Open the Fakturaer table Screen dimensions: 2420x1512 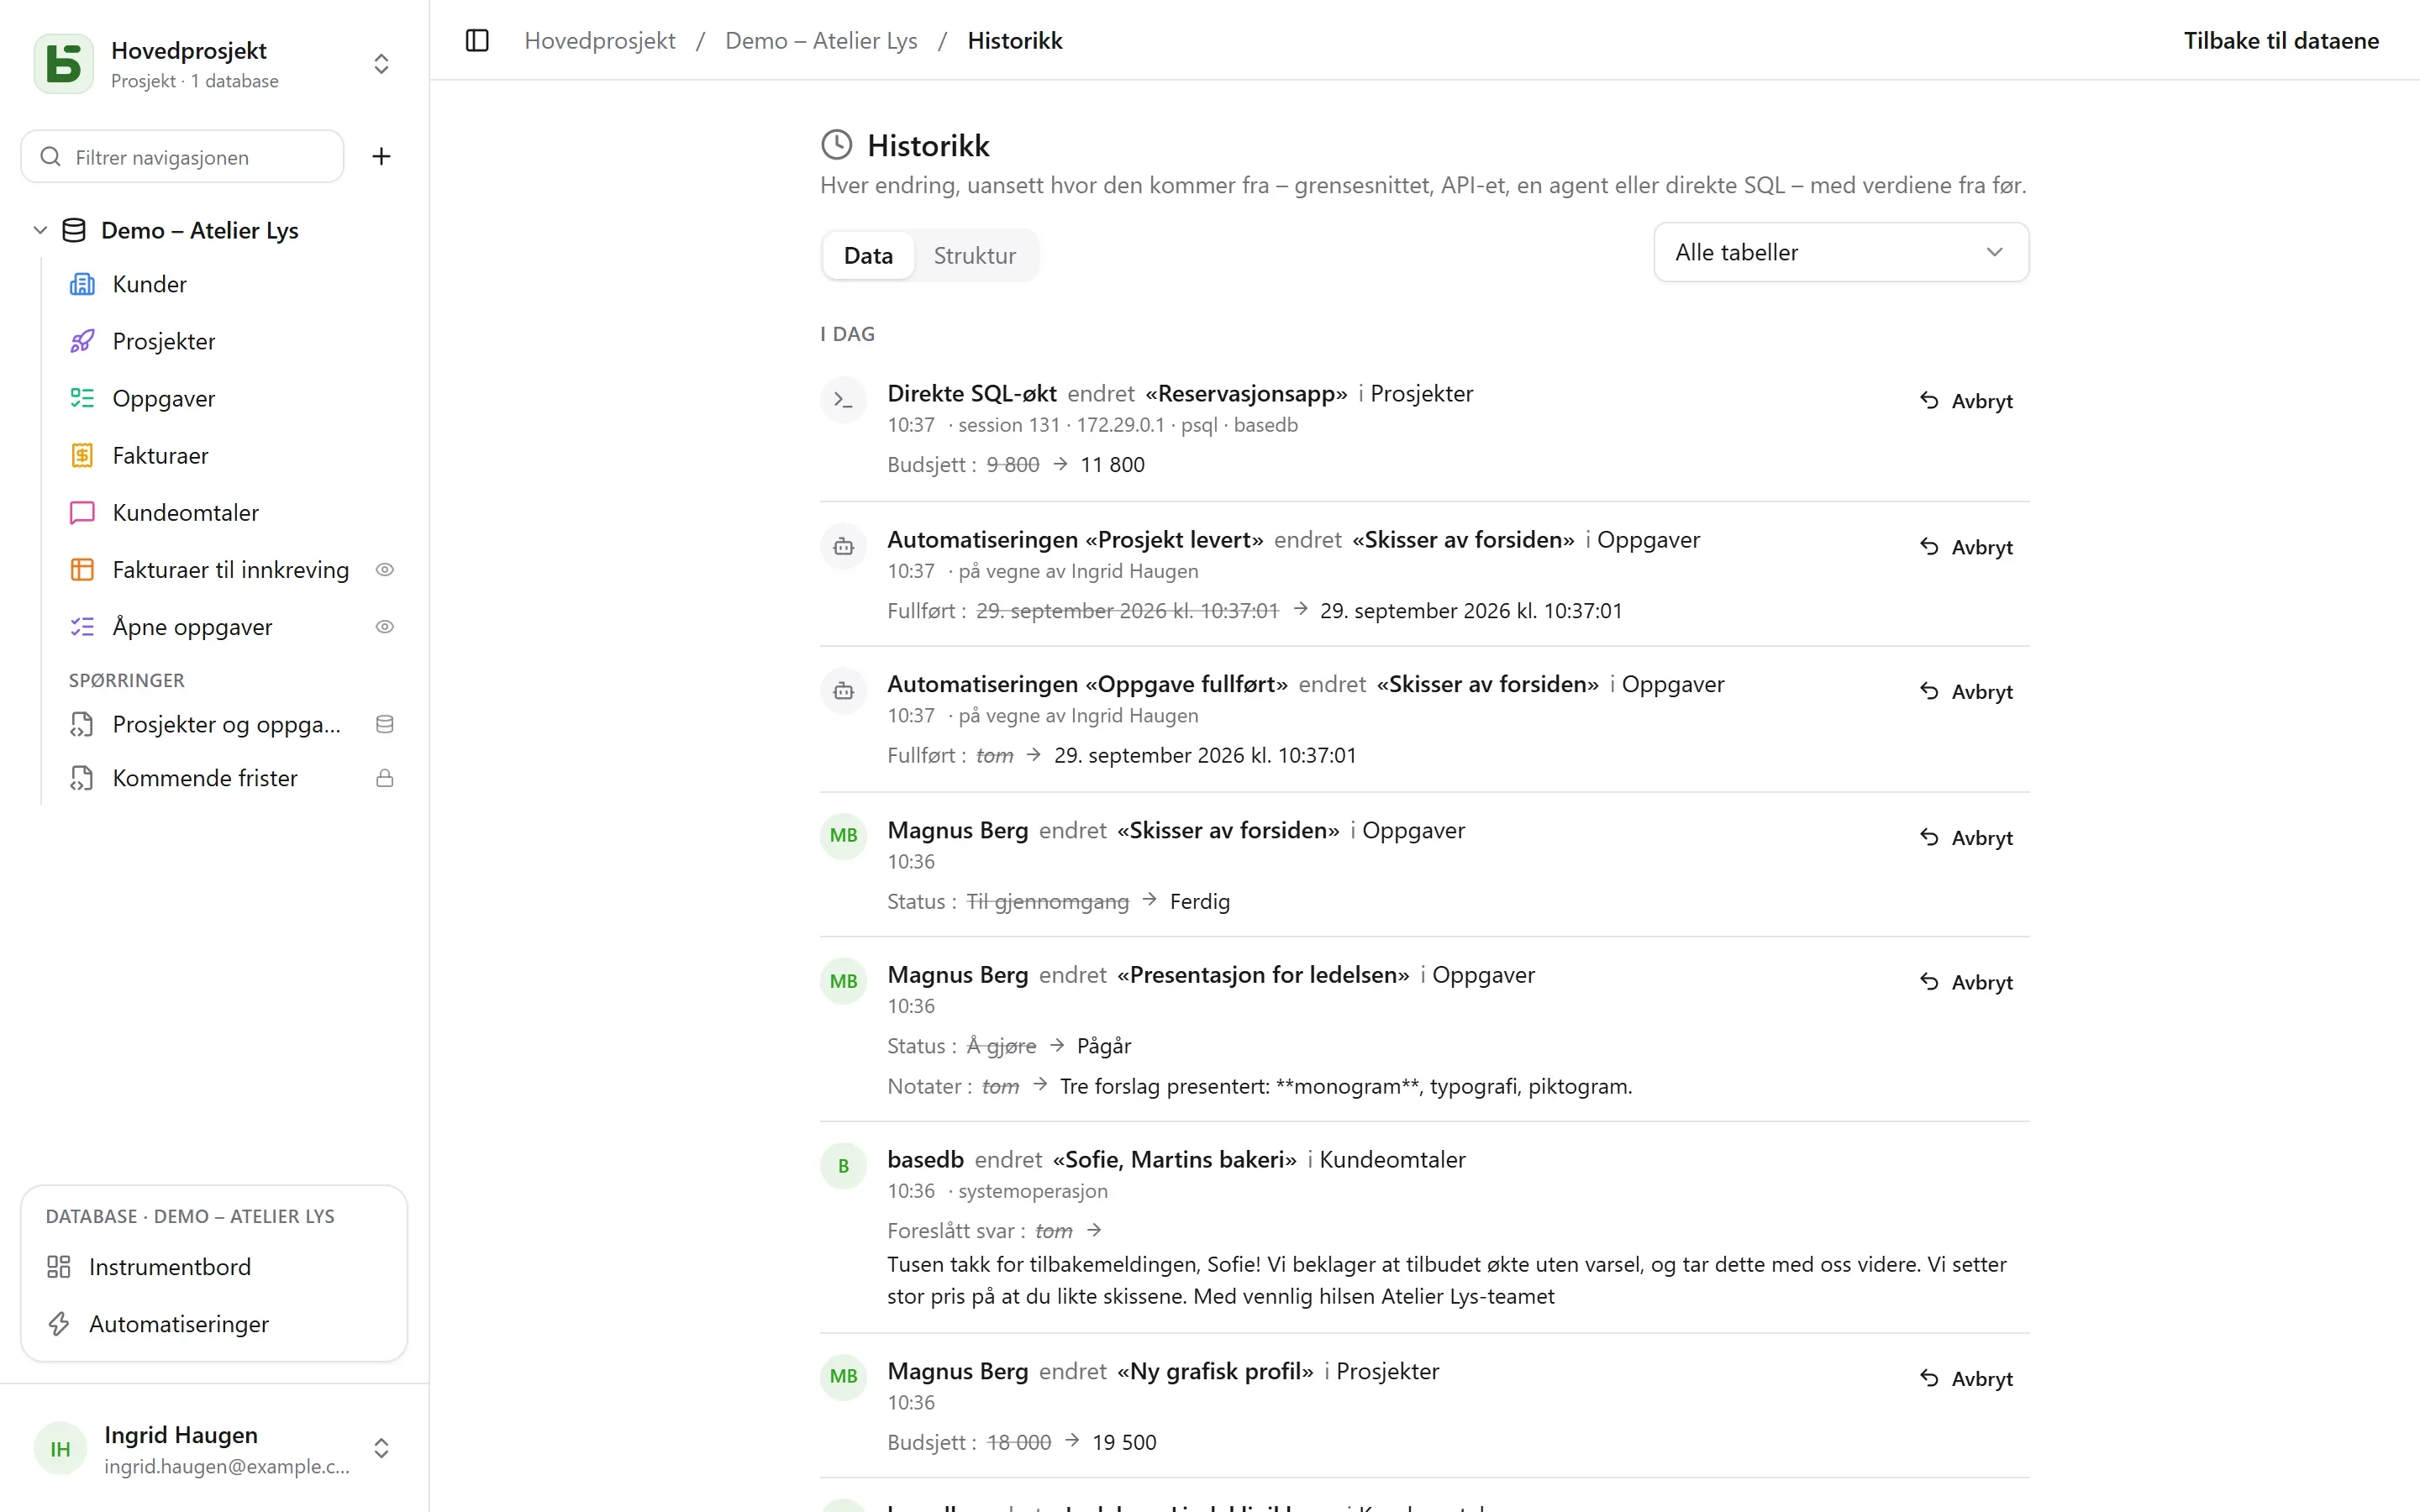point(160,455)
